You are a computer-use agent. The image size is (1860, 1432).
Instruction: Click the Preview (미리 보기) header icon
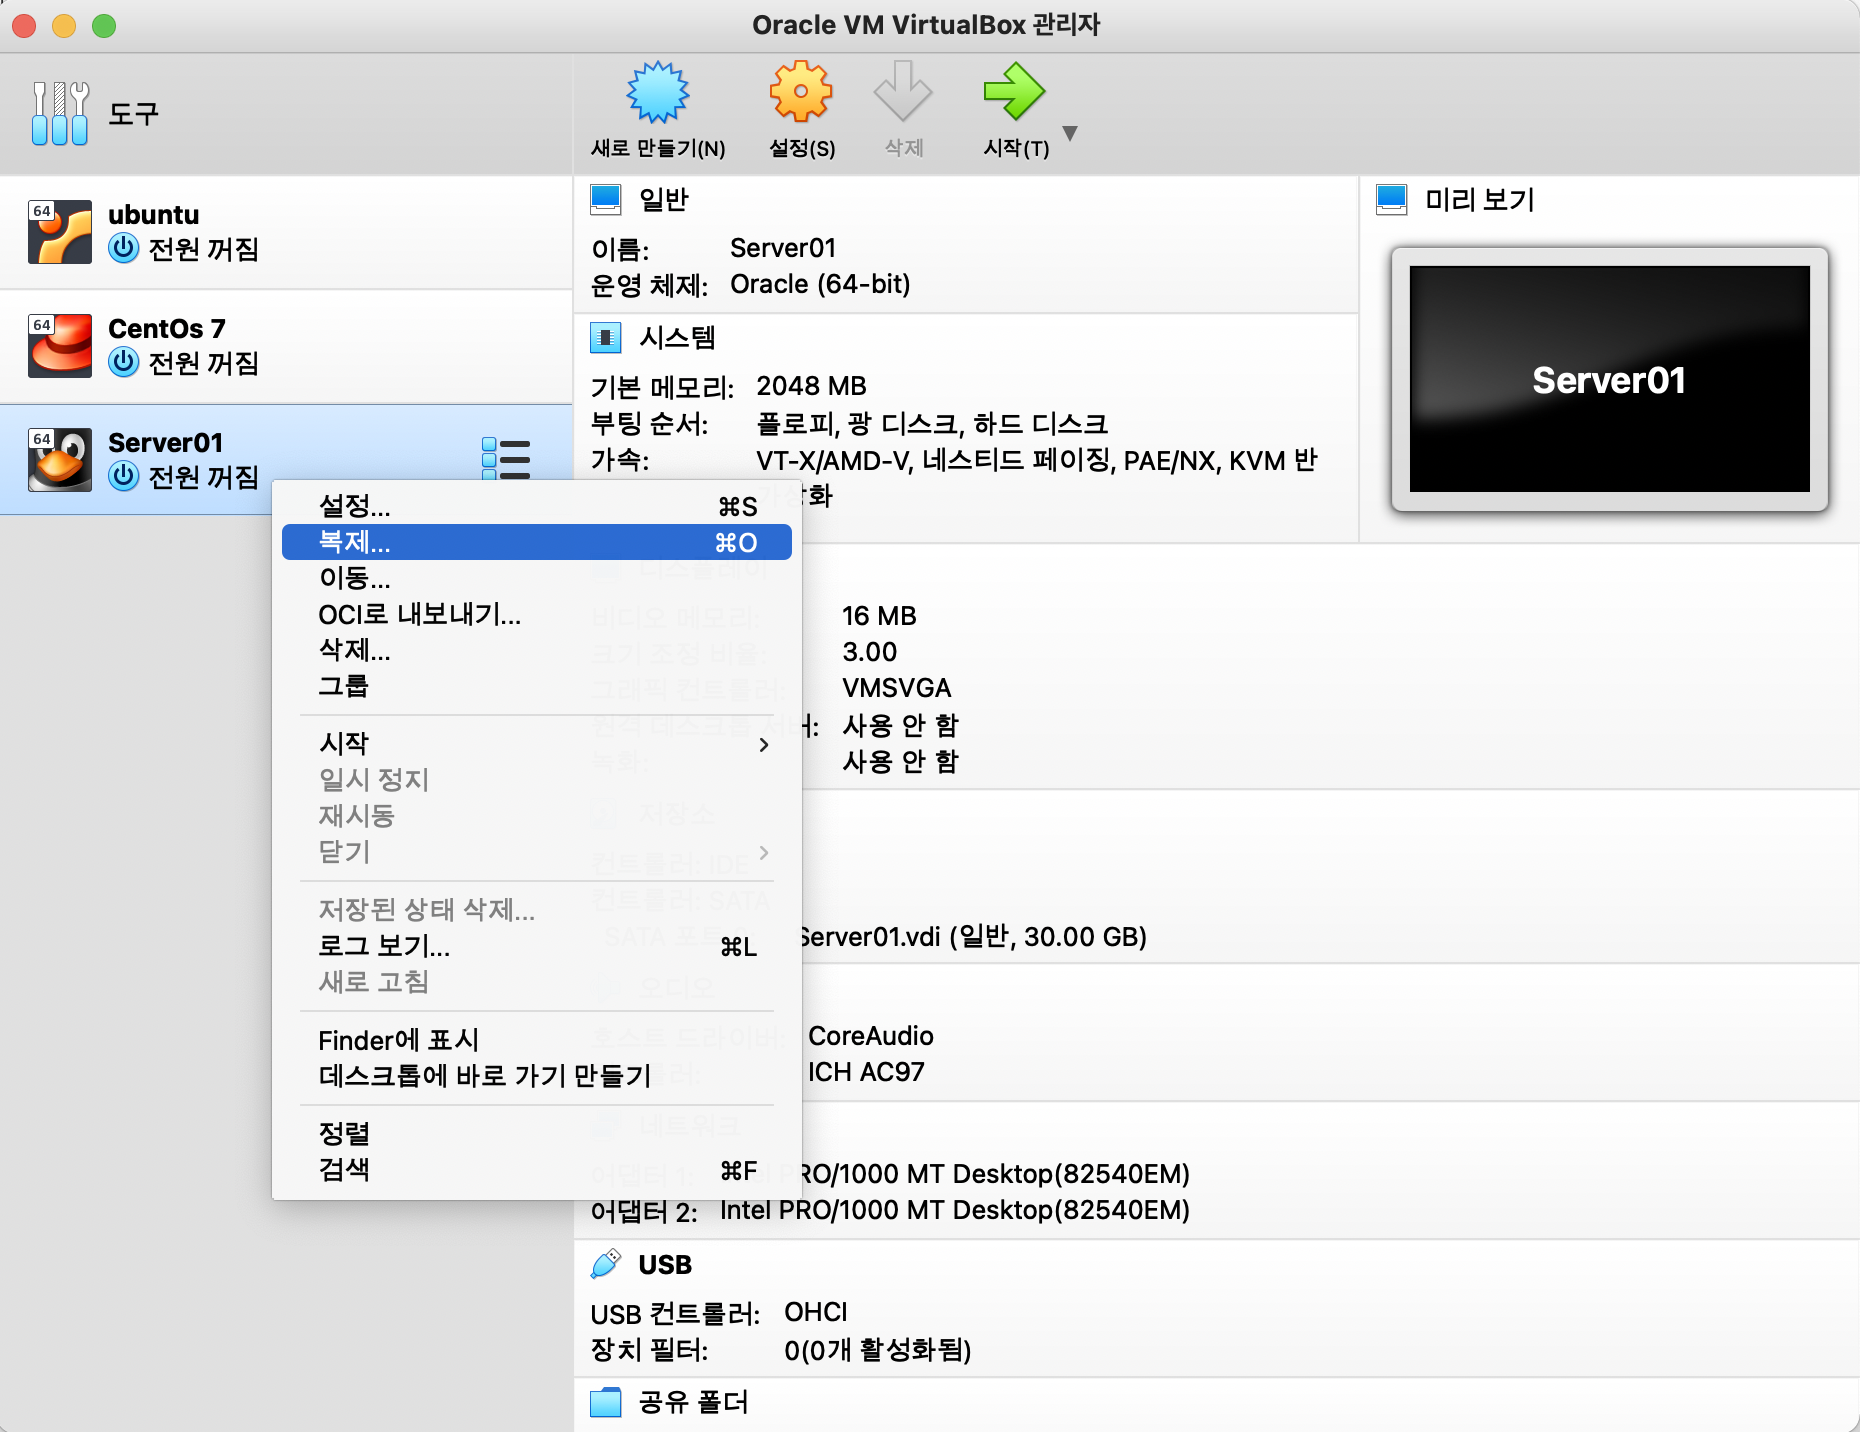point(1392,200)
